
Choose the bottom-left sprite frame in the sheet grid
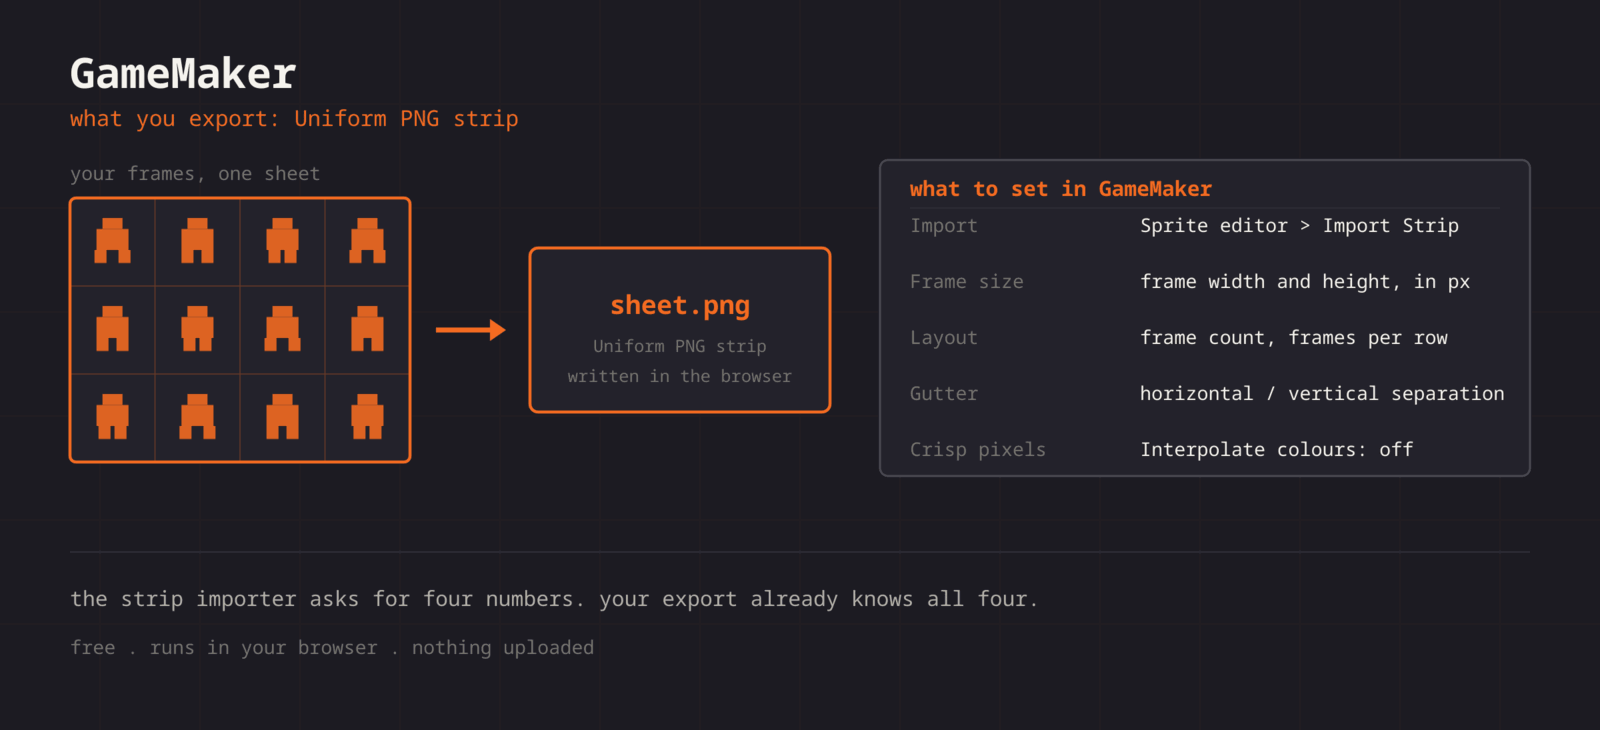(113, 417)
